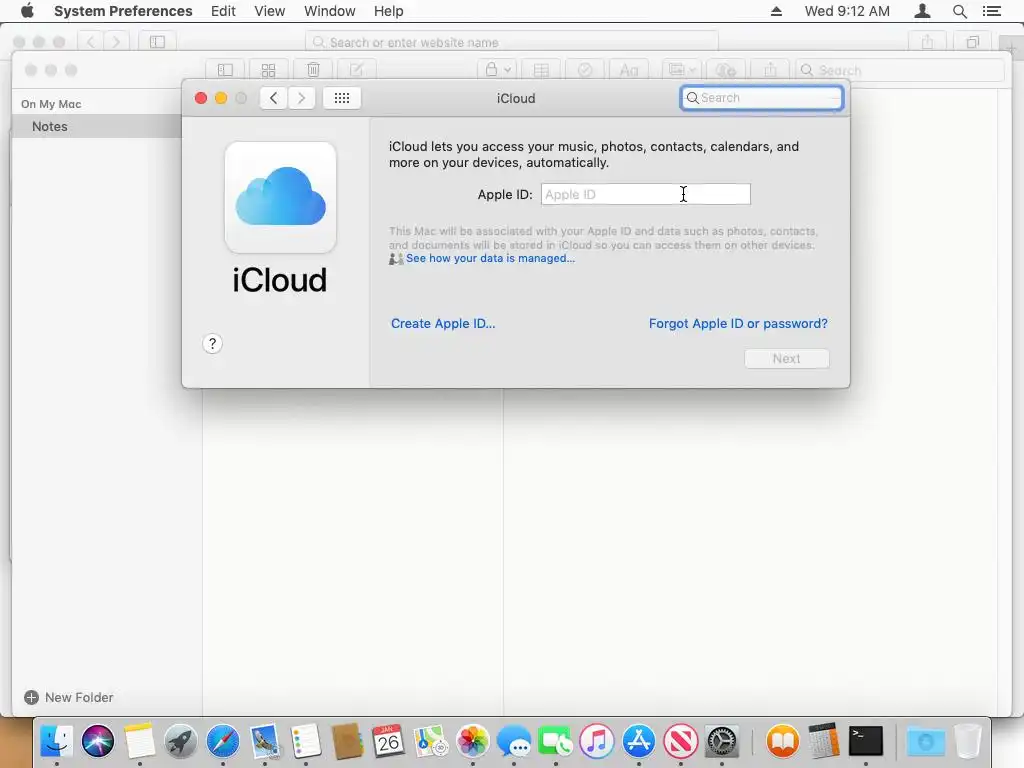This screenshot has height=768, width=1024.
Task: Open the Edit menu
Action: tap(223, 11)
